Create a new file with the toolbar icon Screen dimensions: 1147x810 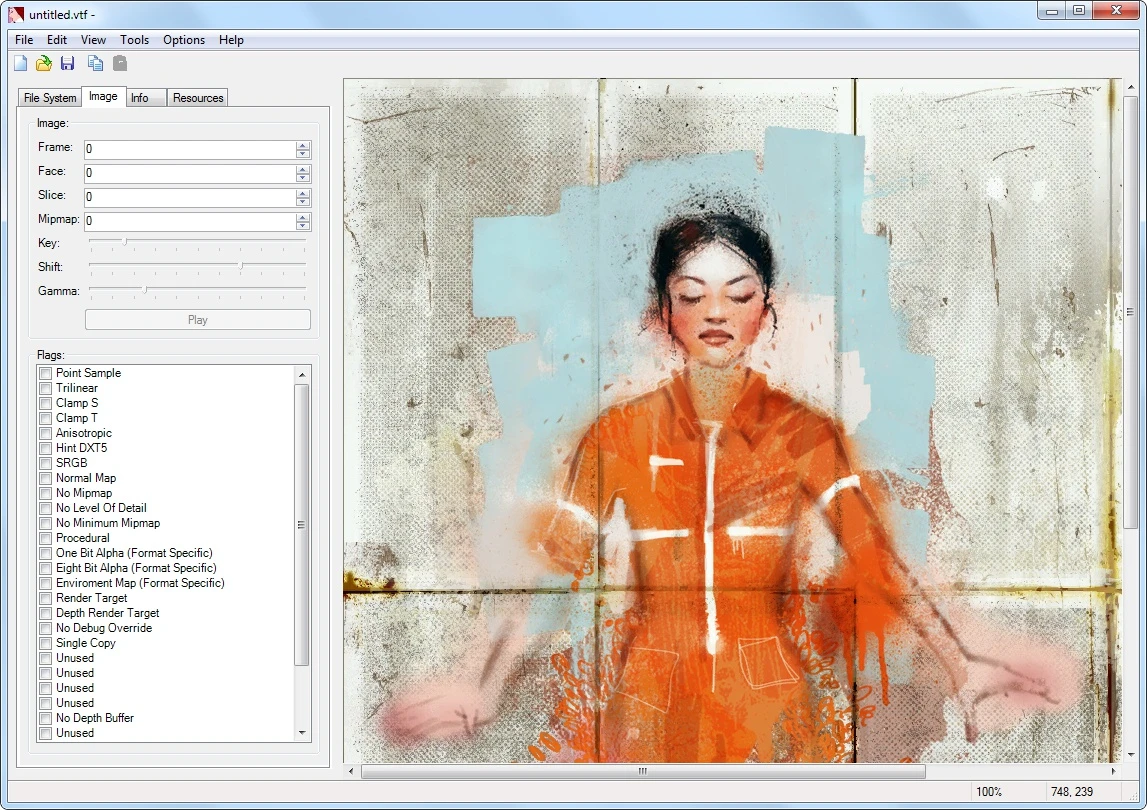pyautogui.click(x=20, y=64)
